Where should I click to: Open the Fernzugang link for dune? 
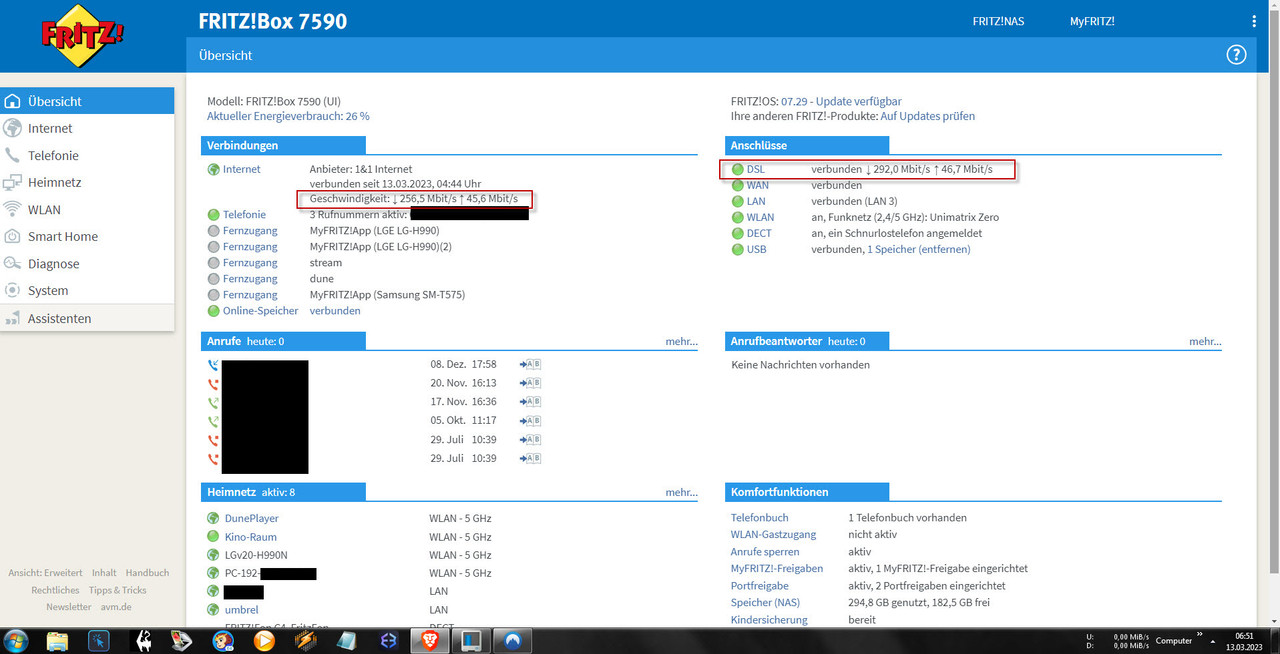pos(250,279)
